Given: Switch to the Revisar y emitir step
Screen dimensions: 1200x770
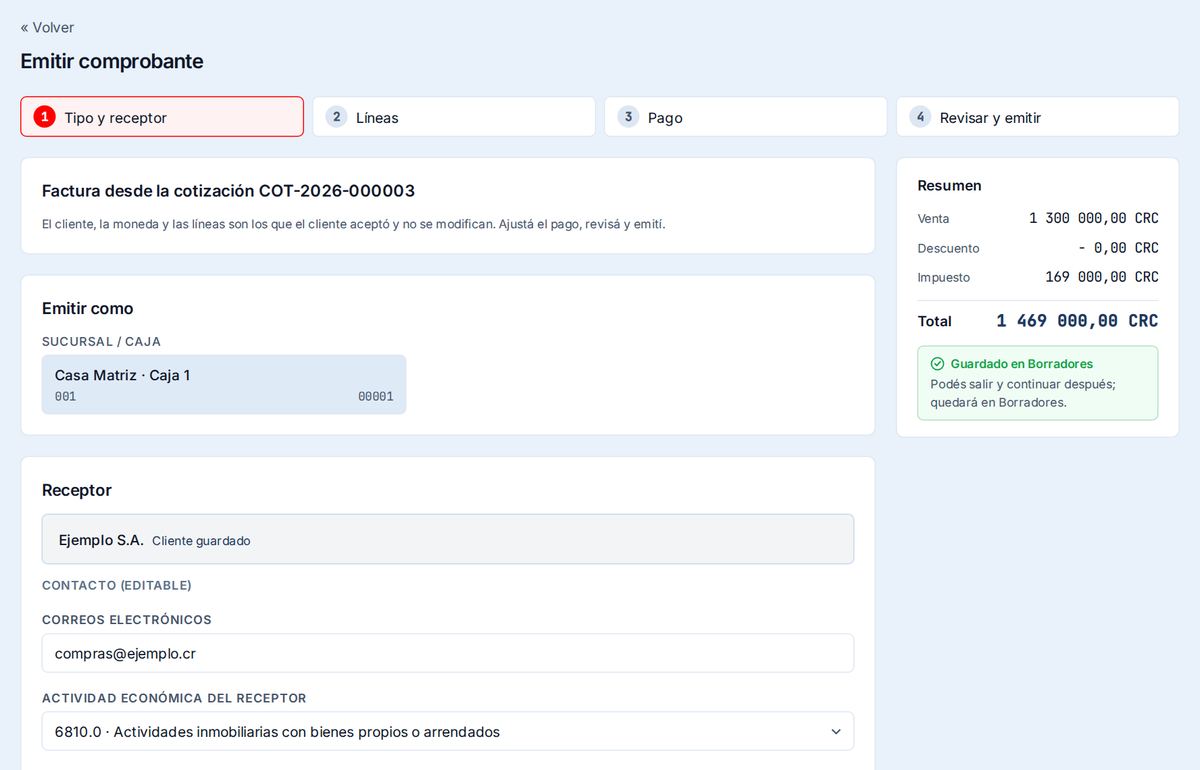Looking at the screenshot, I should pos(1038,117).
